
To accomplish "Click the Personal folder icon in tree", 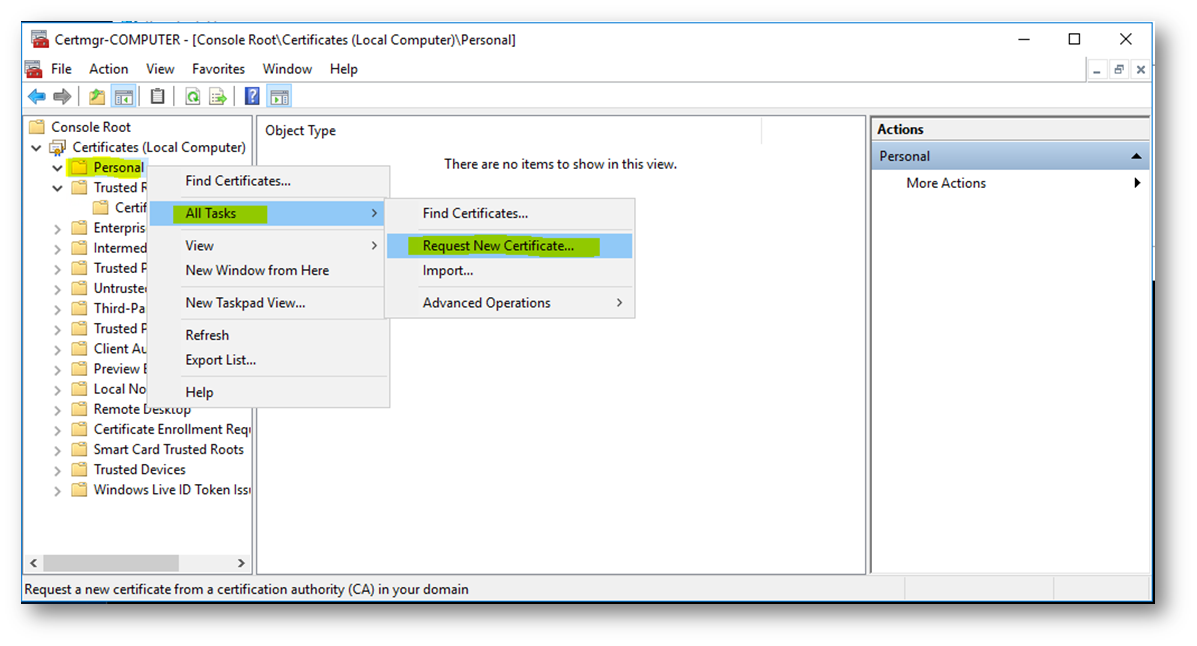I will [x=79, y=167].
